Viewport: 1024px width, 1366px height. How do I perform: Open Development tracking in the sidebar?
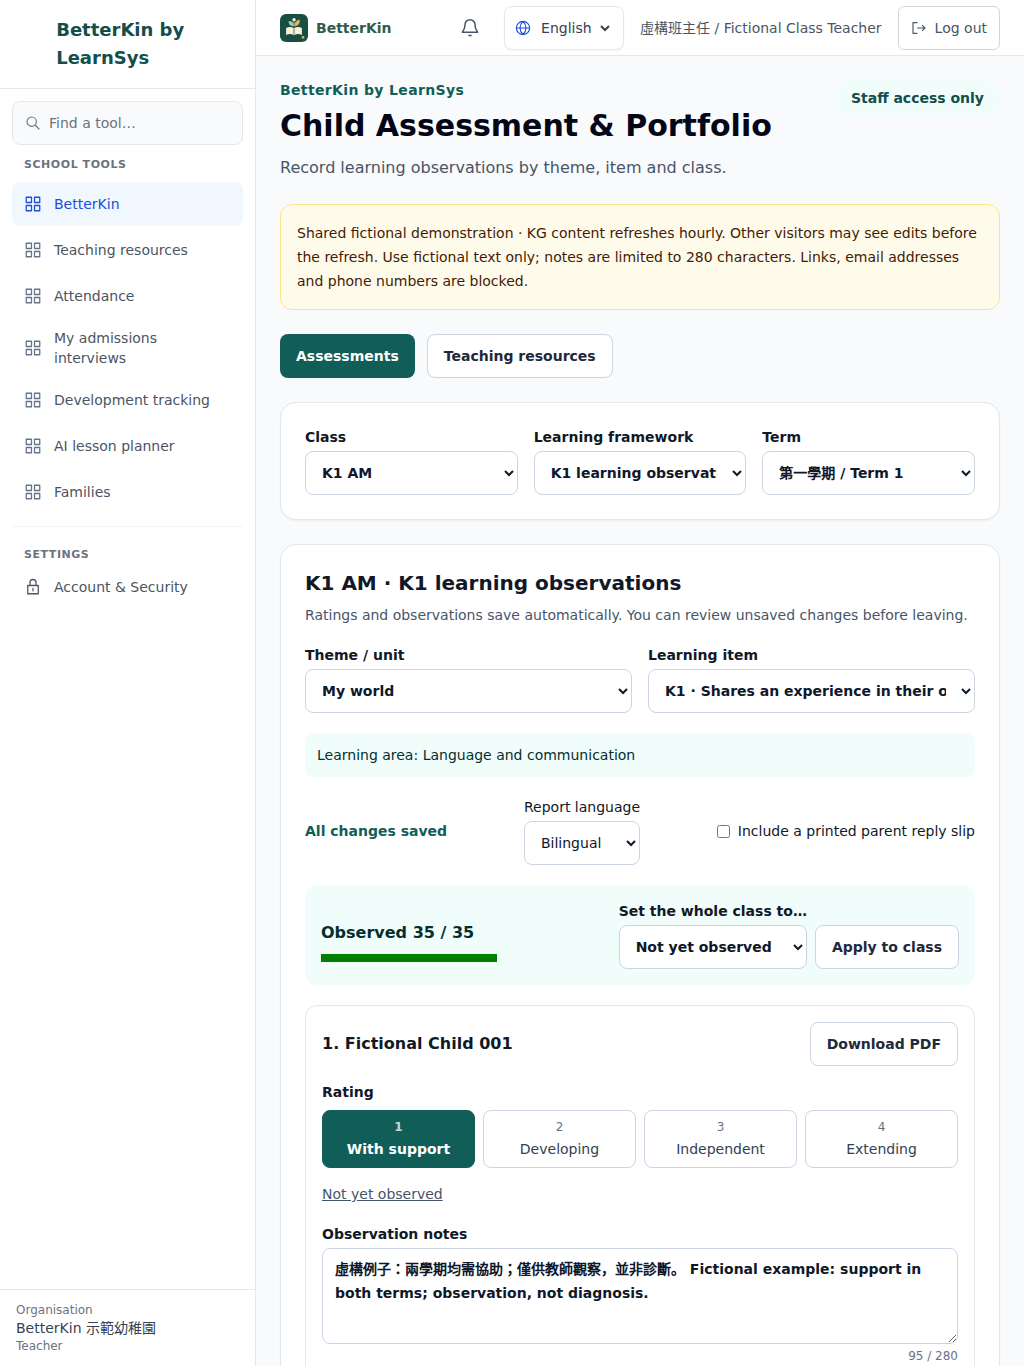pos(127,400)
